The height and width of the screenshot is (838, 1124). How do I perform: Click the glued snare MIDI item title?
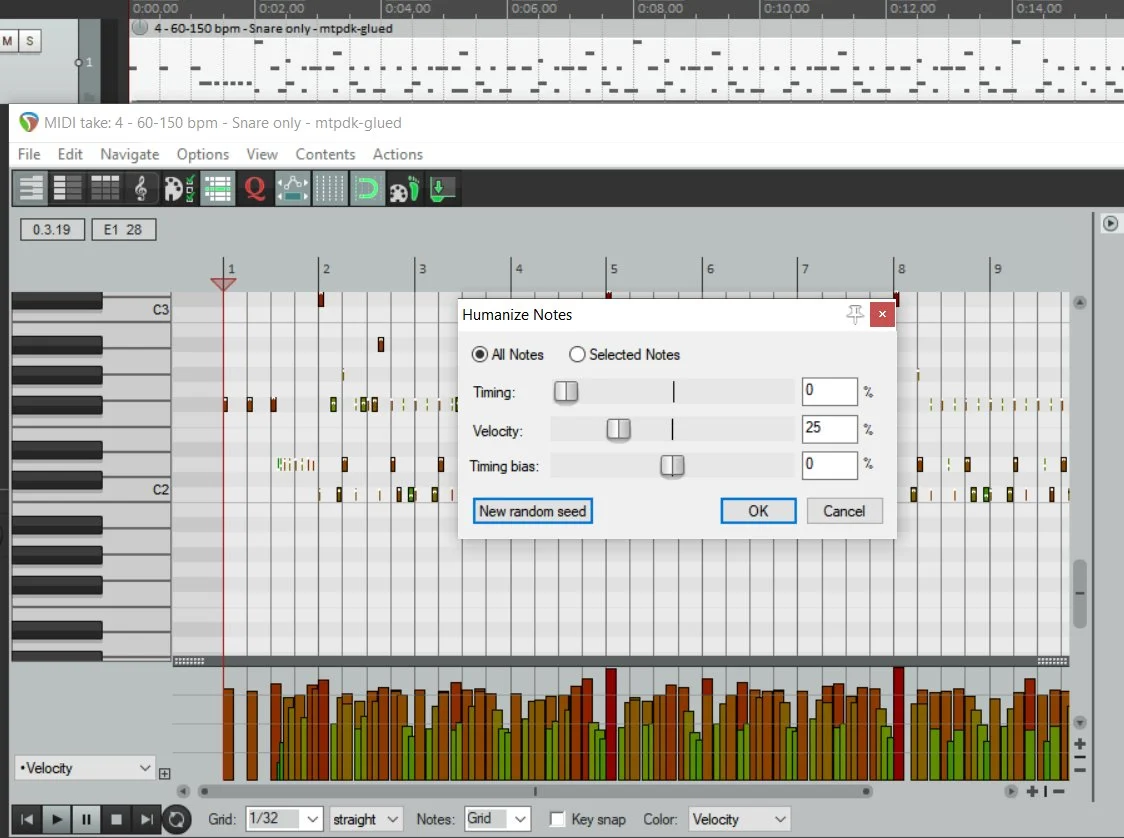pyautogui.click(x=273, y=29)
